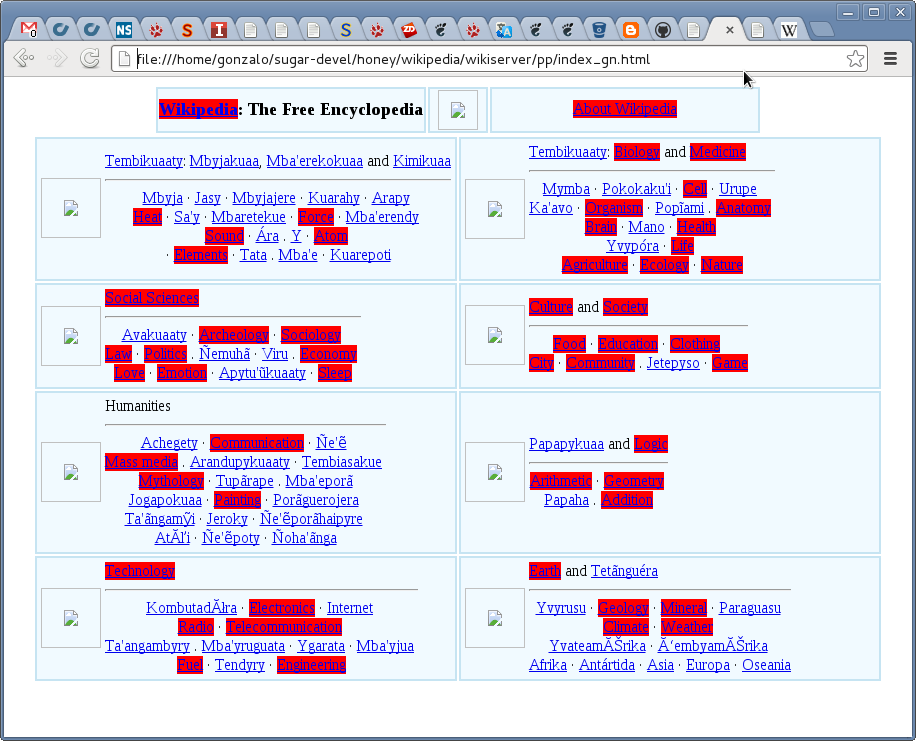
Task: Switch to the Google Translate tab
Action: point(504,30)
